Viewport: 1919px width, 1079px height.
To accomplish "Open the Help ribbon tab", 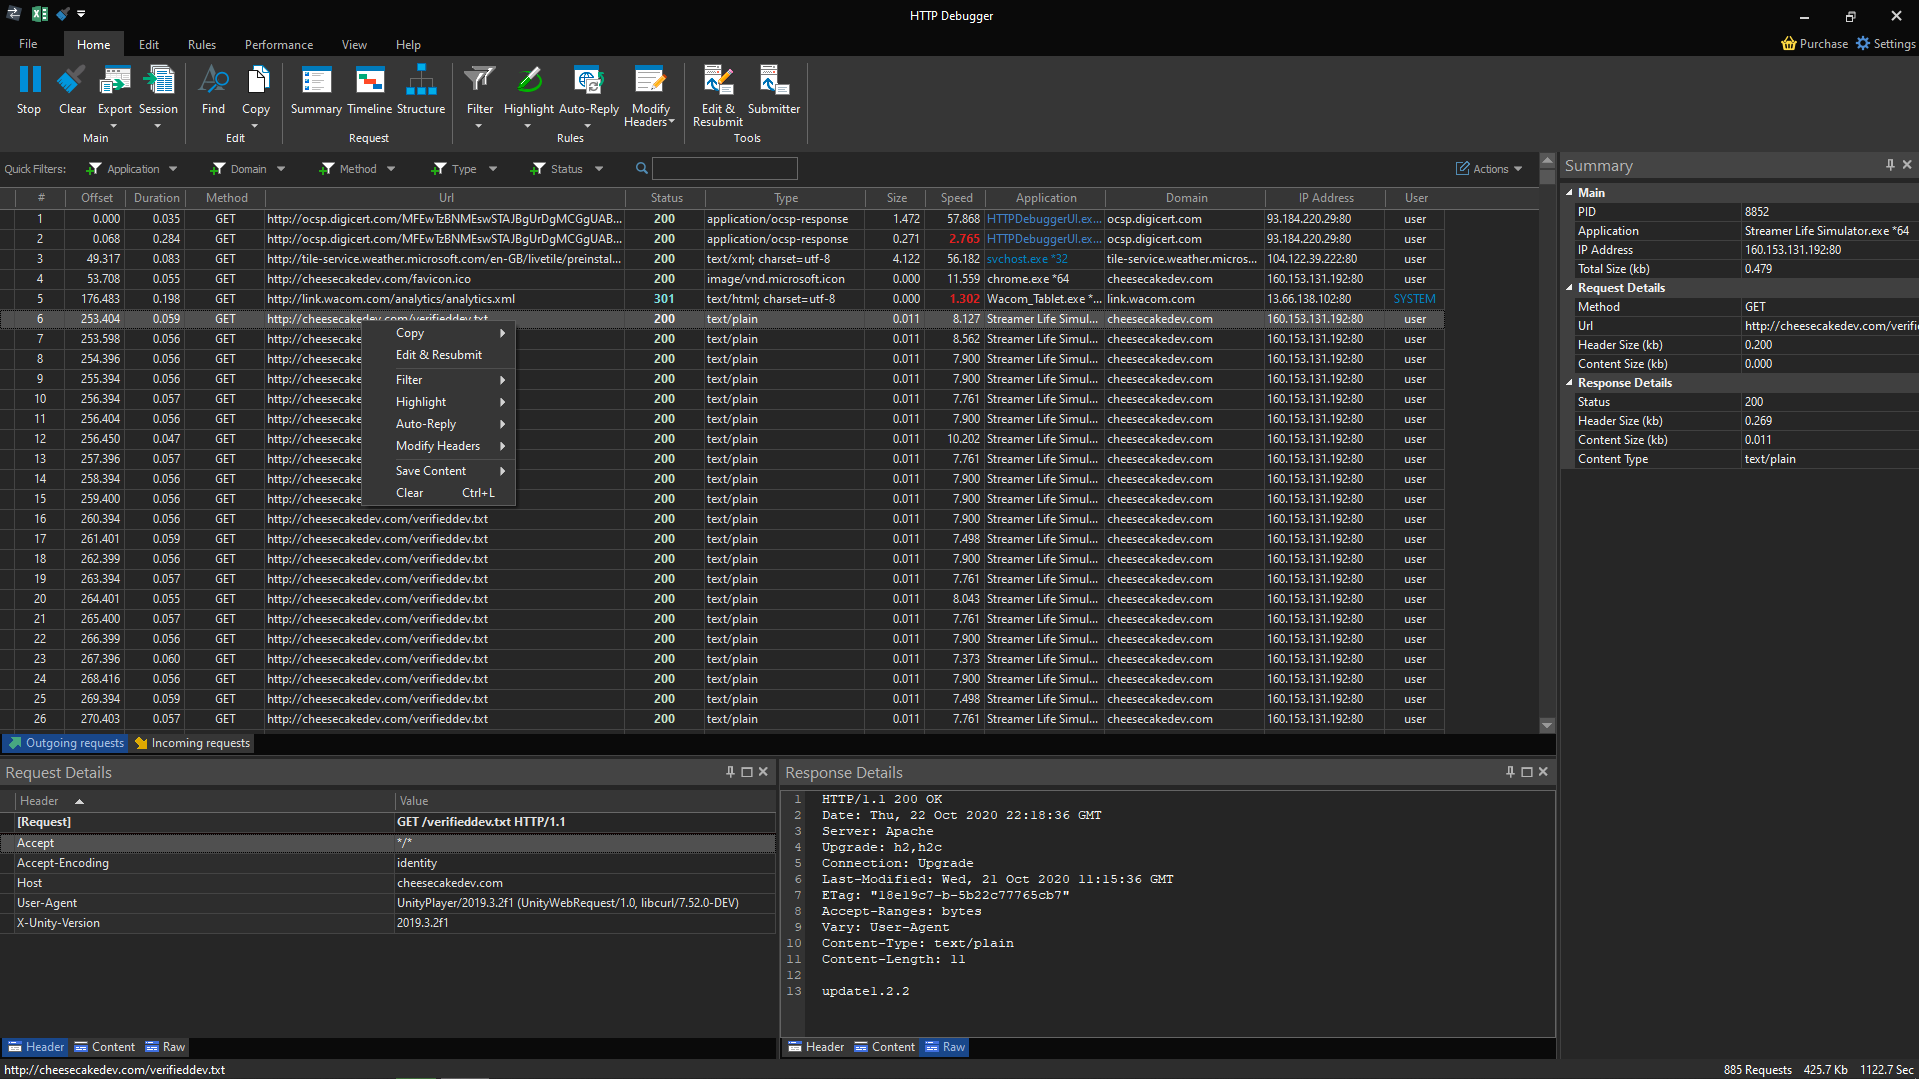I will pyautogui.click(x=408, y=45).
